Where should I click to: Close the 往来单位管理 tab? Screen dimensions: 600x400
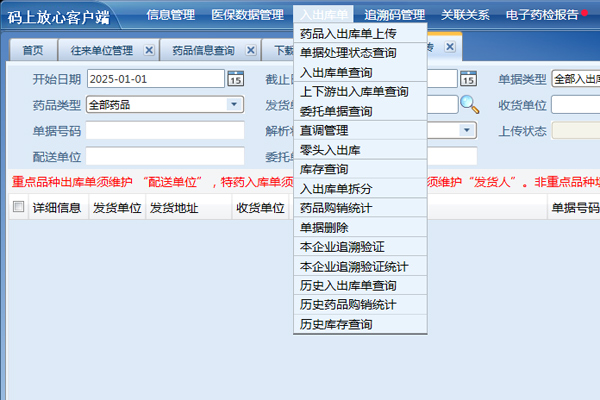(x=149, y=49)
